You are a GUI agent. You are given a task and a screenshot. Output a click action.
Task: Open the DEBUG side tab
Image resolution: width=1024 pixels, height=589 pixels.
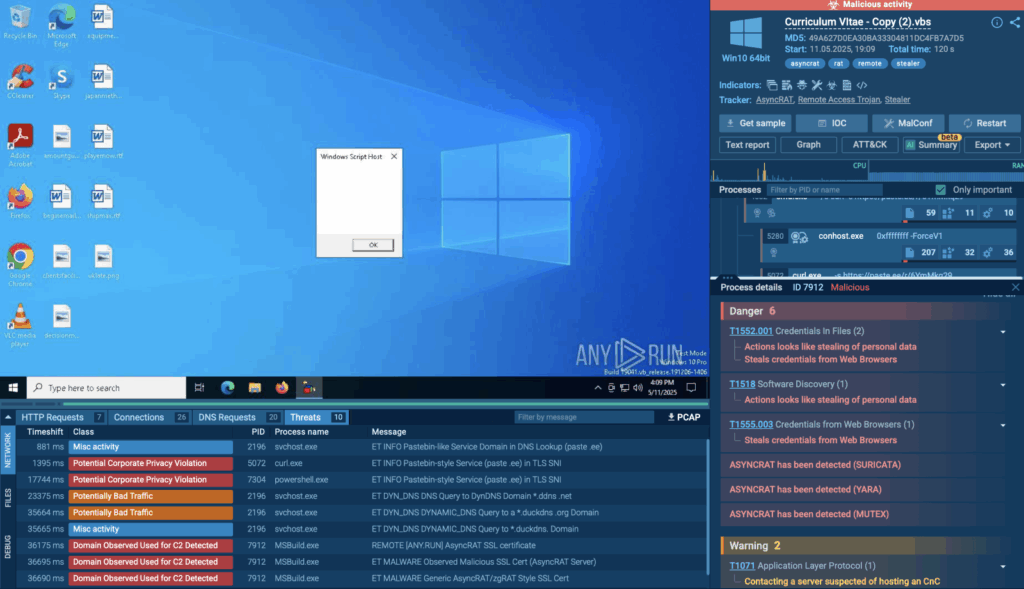[x=8, y=546]
